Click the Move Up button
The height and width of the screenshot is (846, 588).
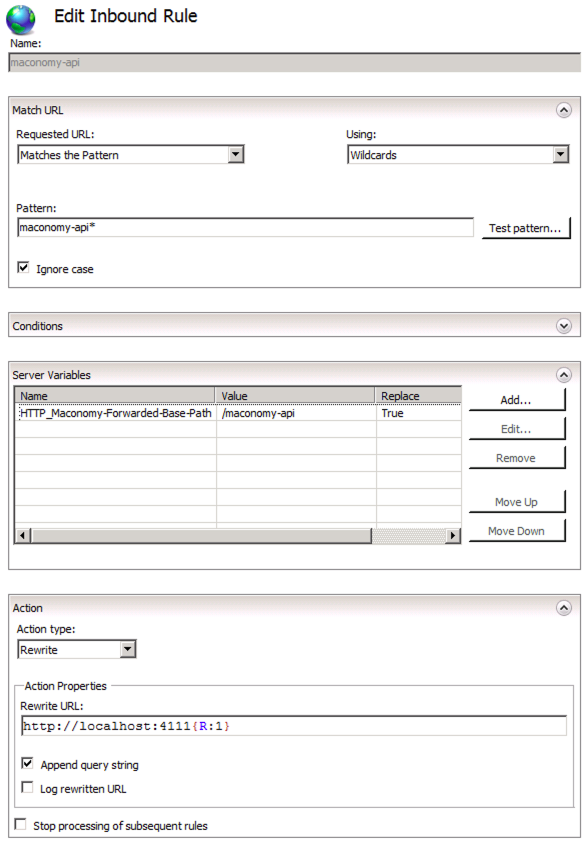tap(517, 502)
